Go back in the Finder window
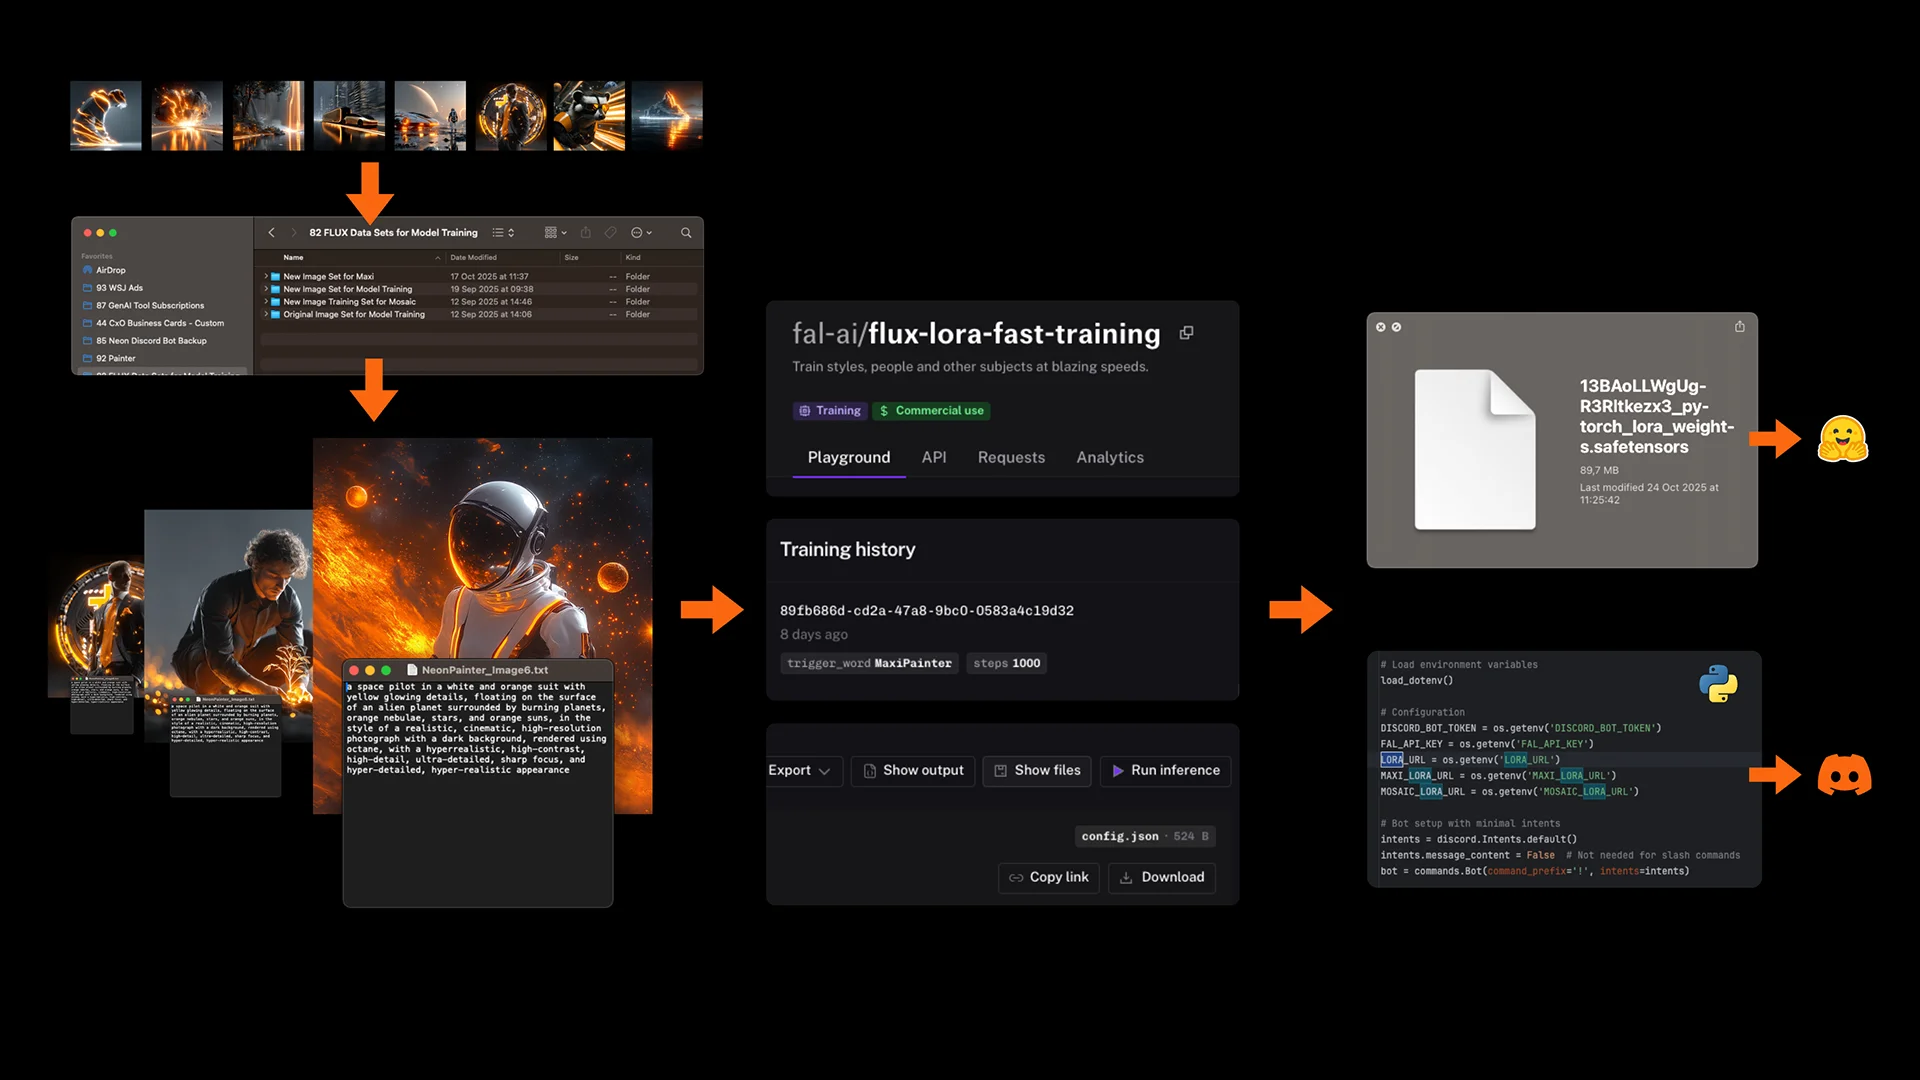Viewport: 1920px width, 1080px height. [x=271, y=232]
